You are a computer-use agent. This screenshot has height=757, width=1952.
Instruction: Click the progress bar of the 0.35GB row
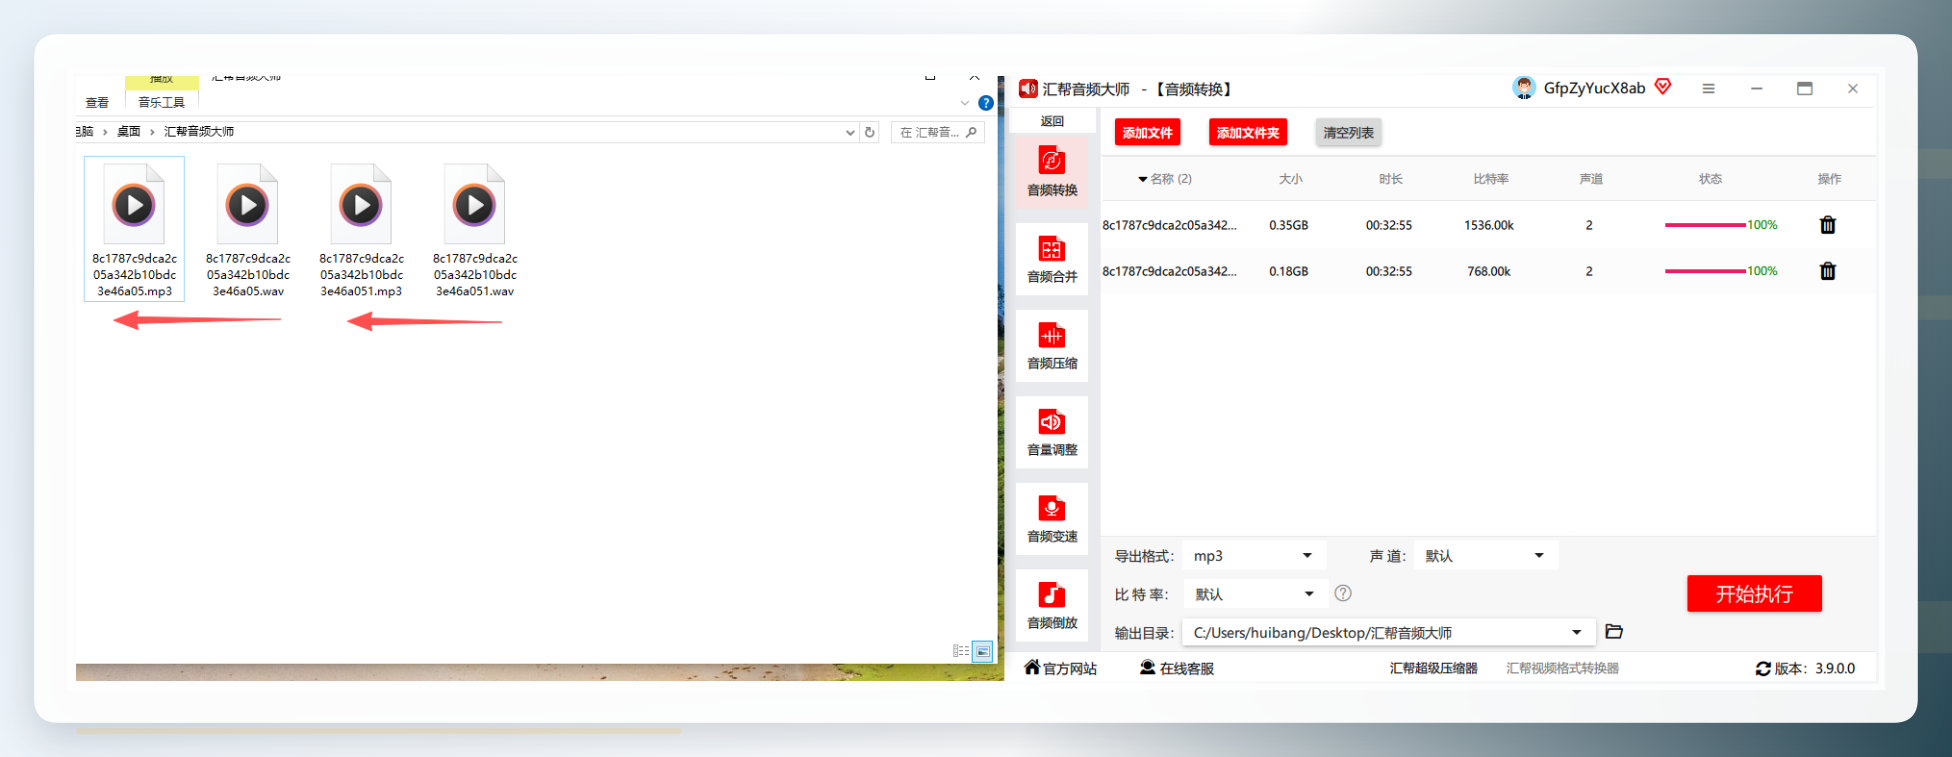(1705, 225)
